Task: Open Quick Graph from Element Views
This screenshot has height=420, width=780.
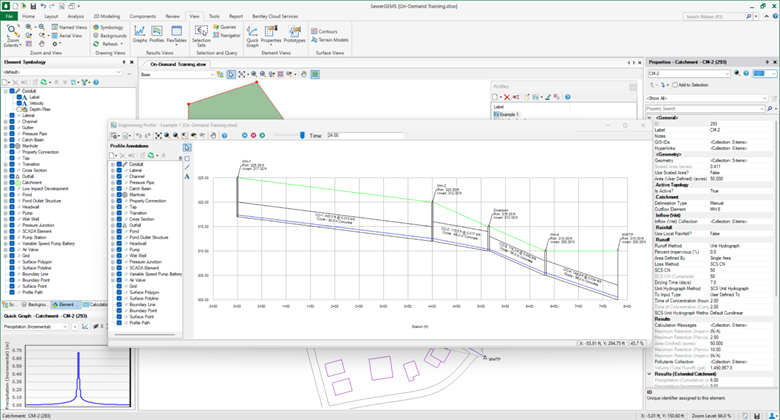Action: 253,36
